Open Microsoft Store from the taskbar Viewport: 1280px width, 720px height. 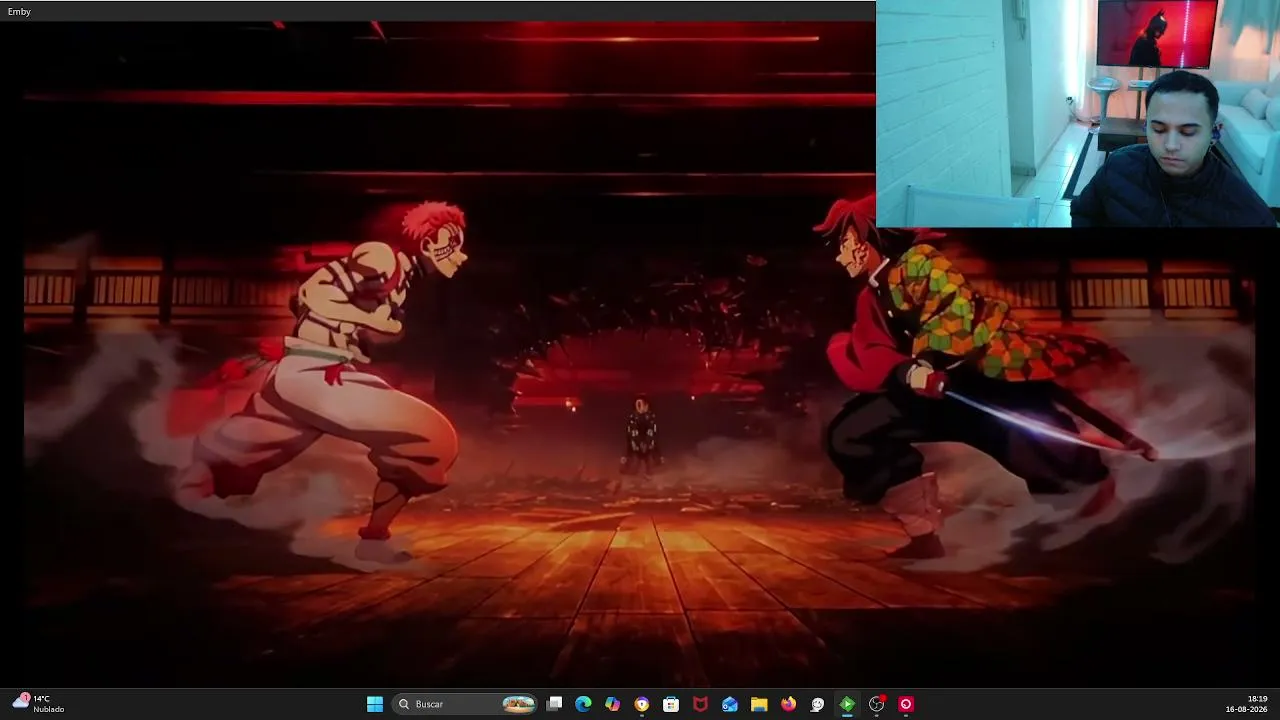[671, 704]
